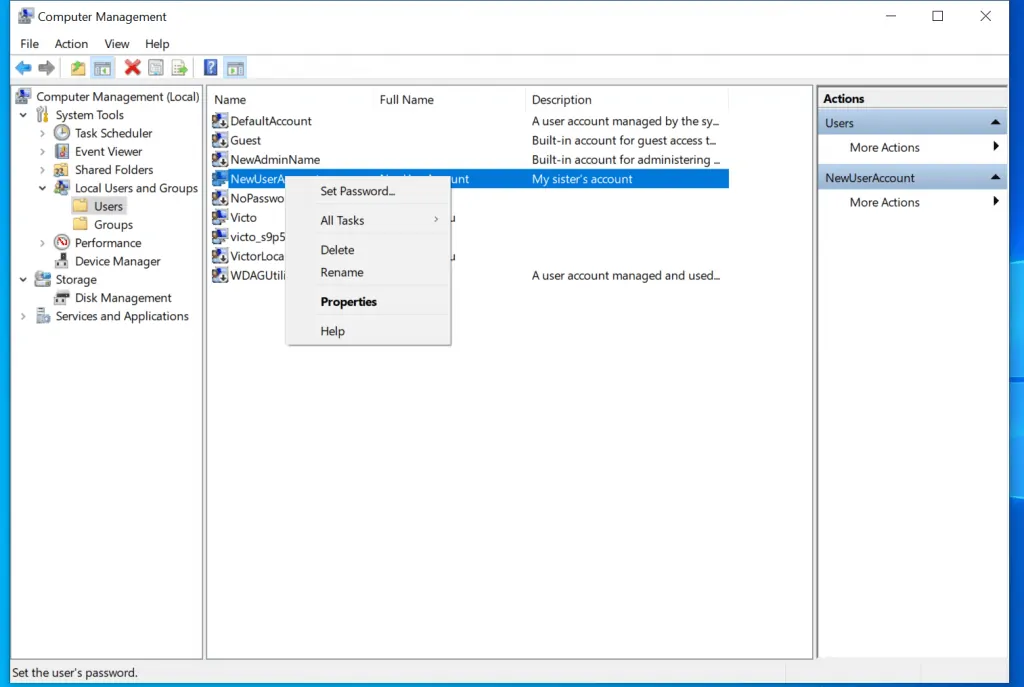
Task: Click the red X Delete toolbar icon
Action: tap(132, 67)
